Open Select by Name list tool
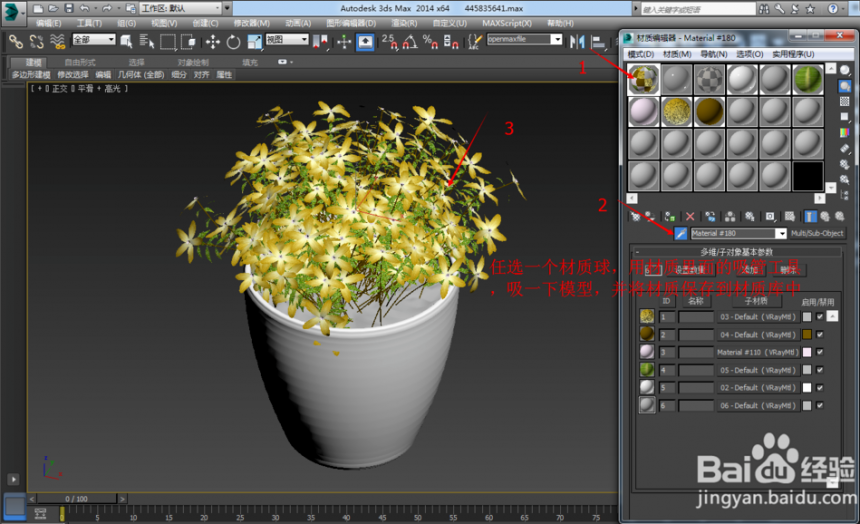The height and width of the screenshot is (524, 860). pos(146,42)
